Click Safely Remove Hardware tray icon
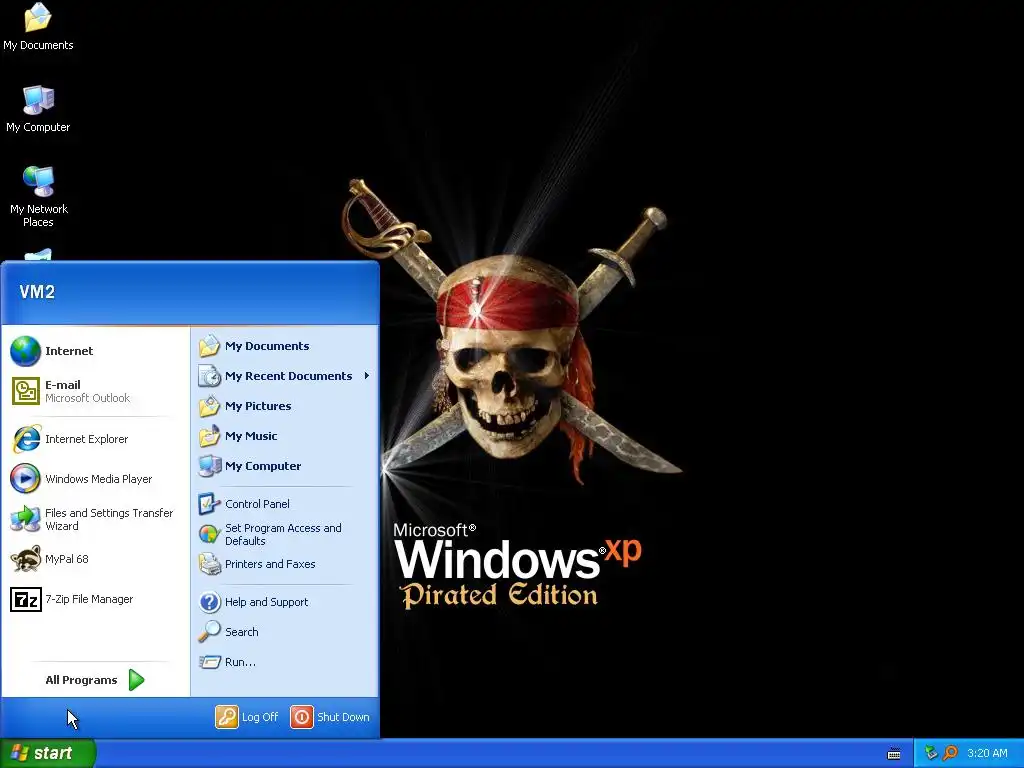Screen dimensions: 1024x768 point(931,753)
